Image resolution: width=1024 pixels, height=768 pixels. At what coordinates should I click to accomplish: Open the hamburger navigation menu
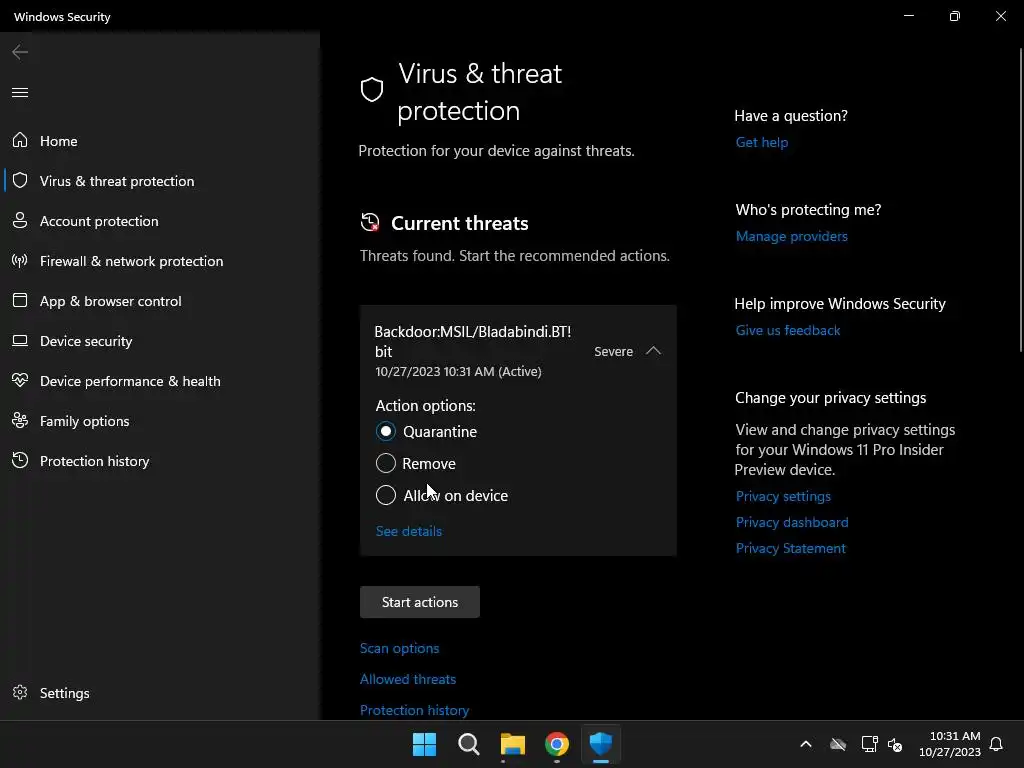pyautogui.click(x=20, y=92)
